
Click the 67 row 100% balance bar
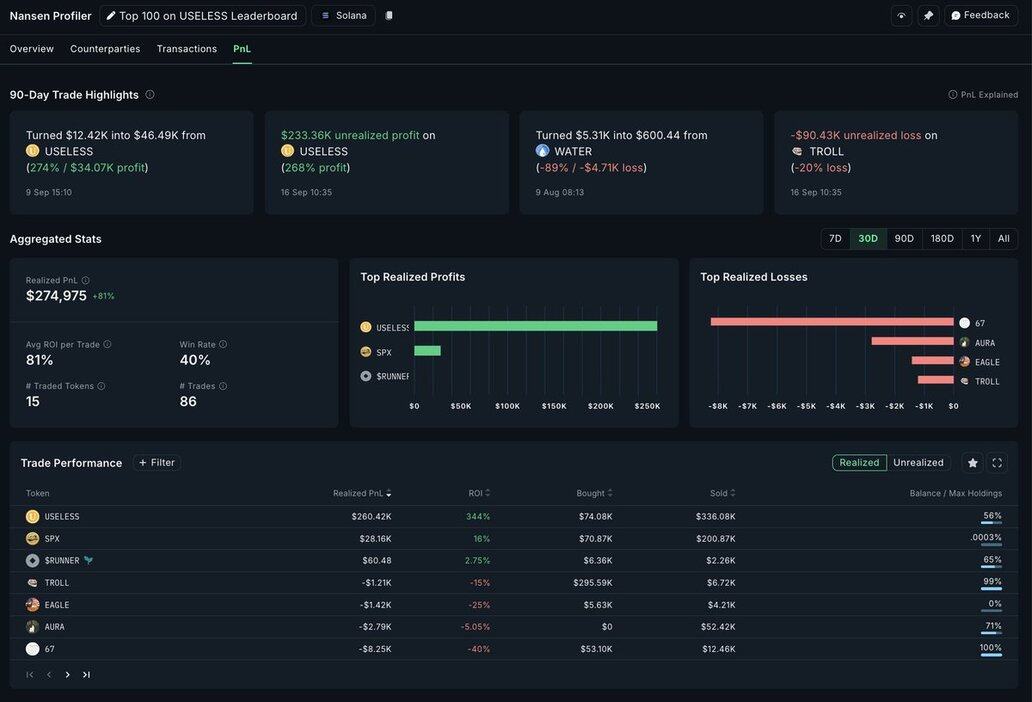pyautogui.click(x=991, y=655)
